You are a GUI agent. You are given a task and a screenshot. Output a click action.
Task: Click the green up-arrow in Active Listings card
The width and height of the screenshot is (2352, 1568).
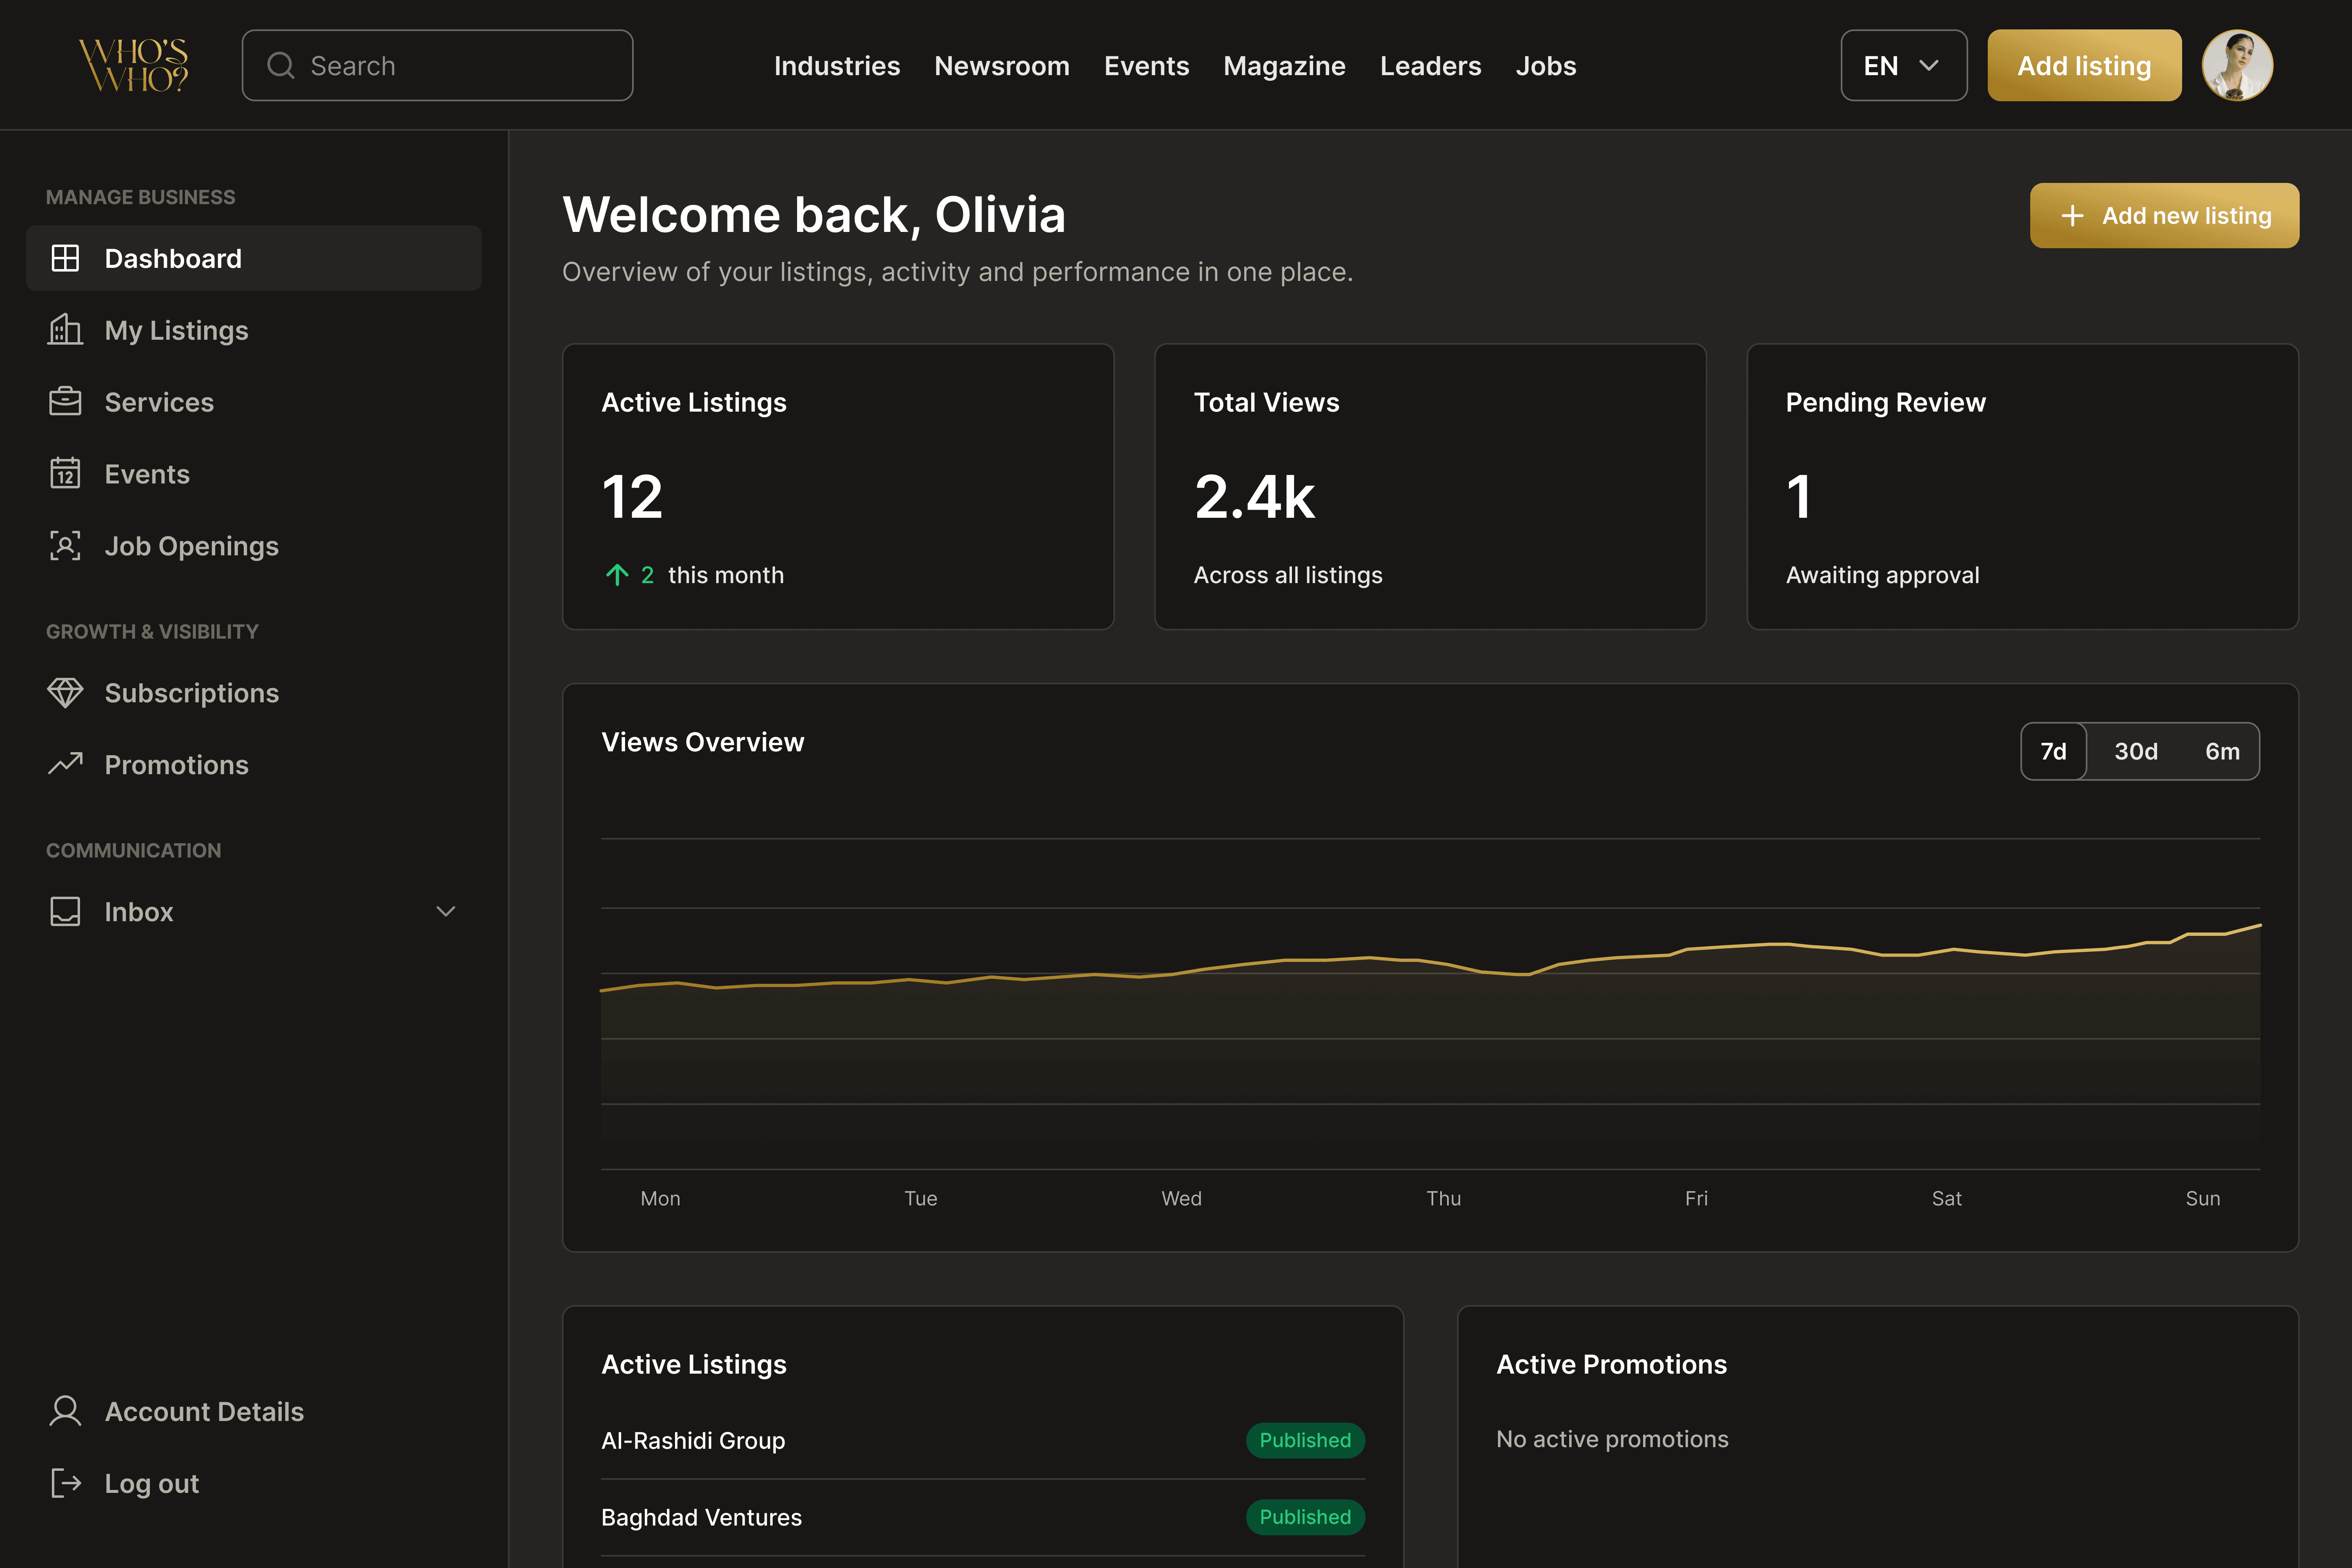coord(617,575)
